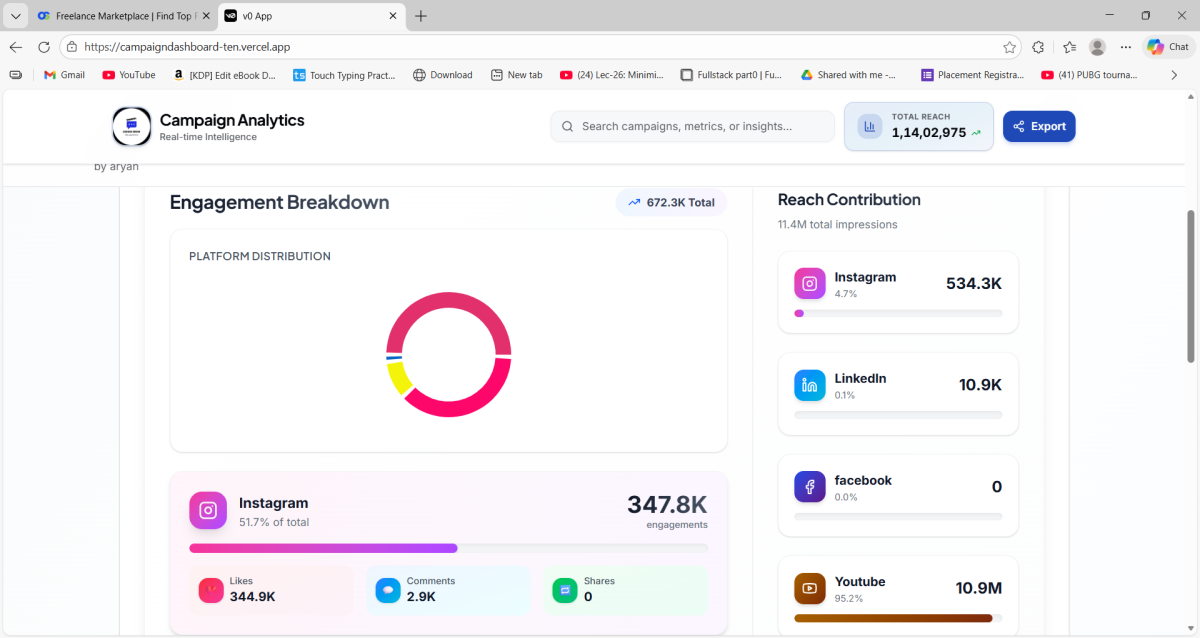Image resolution: width=1200 pixels, height=638 pixels.
Task: Click the 672.3K Total badge
Action: 671,202
